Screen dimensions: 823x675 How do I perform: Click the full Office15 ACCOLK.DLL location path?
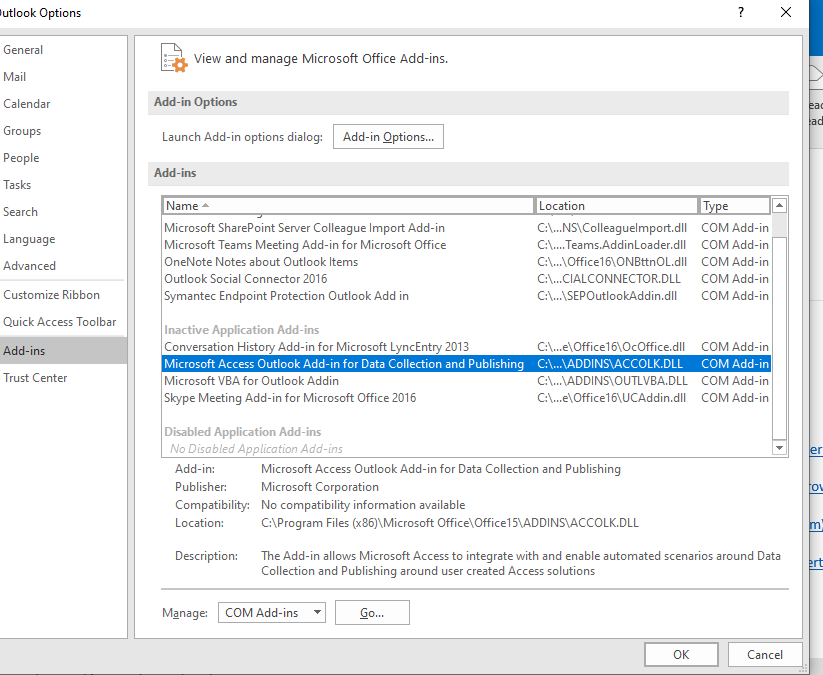click(x=450, y=523)
